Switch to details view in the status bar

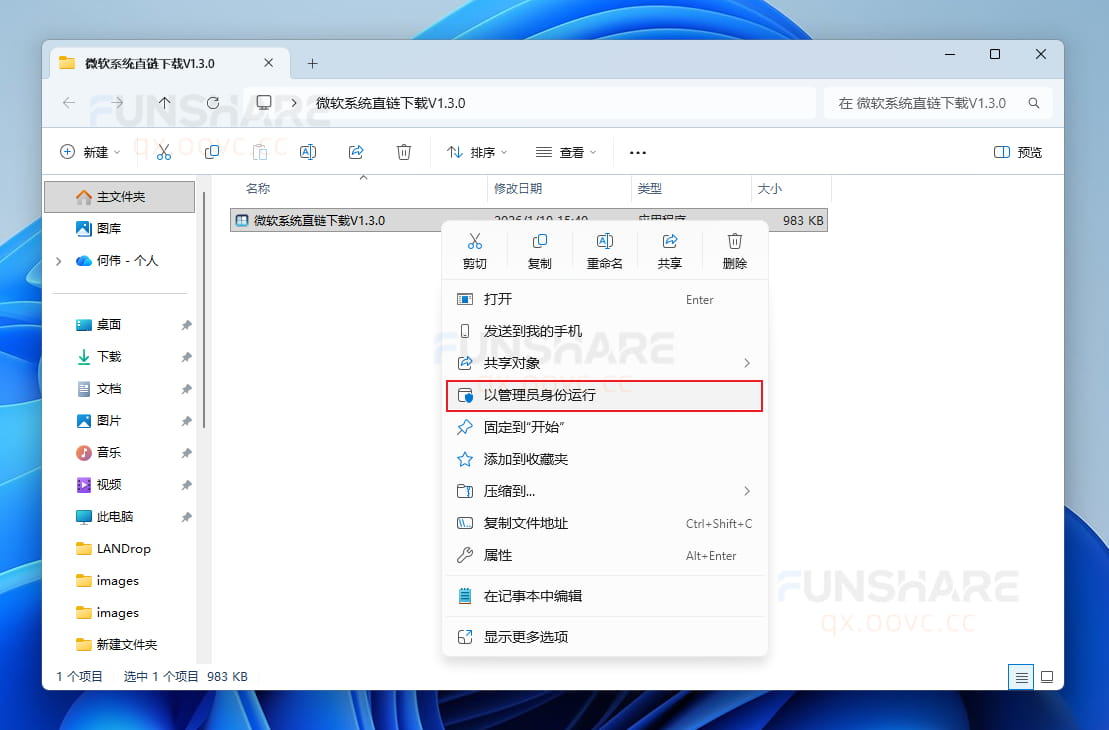[x=1021, y=677]
